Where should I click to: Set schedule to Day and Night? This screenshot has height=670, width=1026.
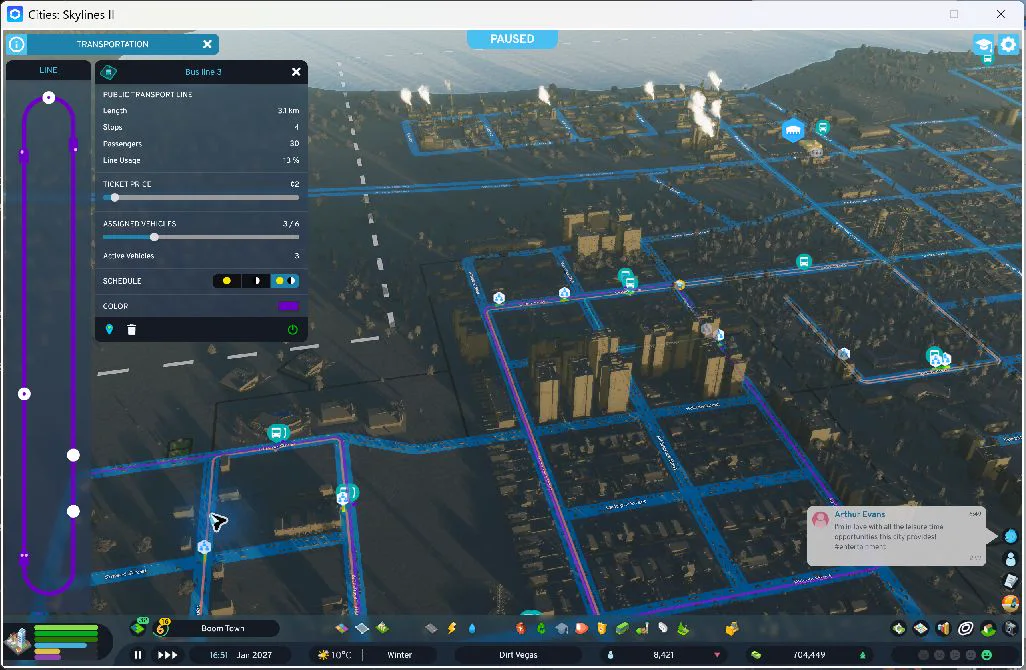(x=285, y=281)
